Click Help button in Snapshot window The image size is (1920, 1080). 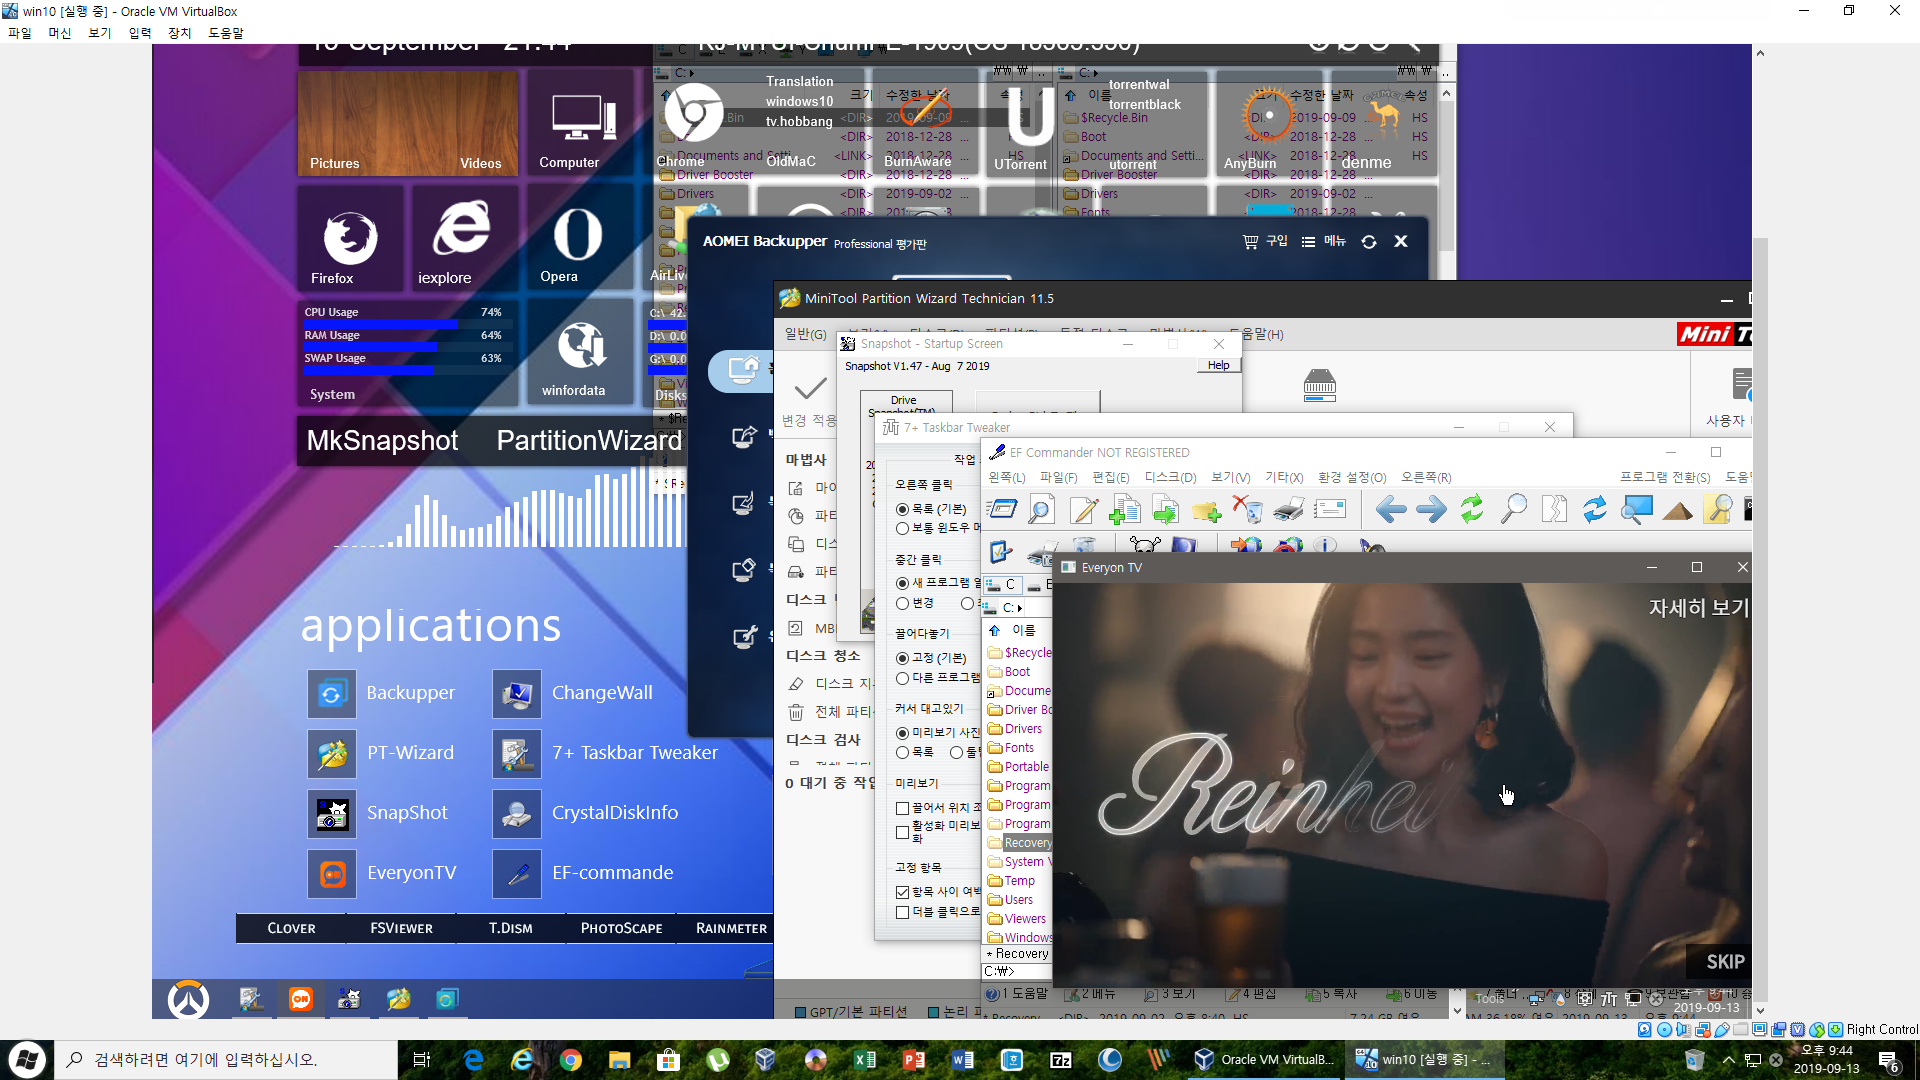(x=1218, y=365)
